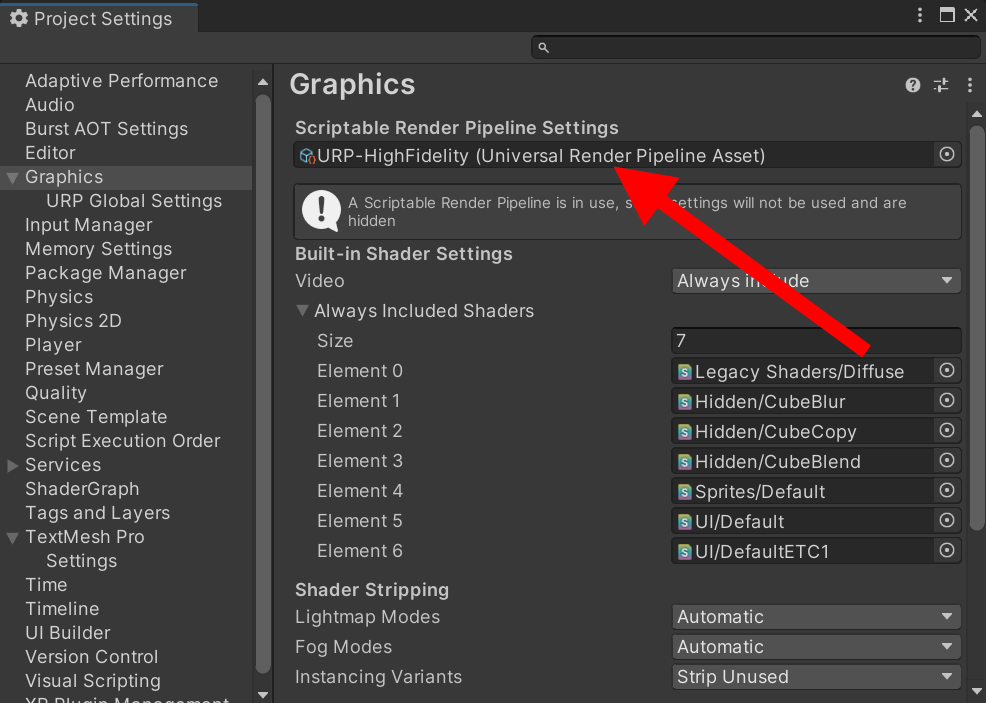Open object picker for Hidden/CubeBlur

point(947,401)
